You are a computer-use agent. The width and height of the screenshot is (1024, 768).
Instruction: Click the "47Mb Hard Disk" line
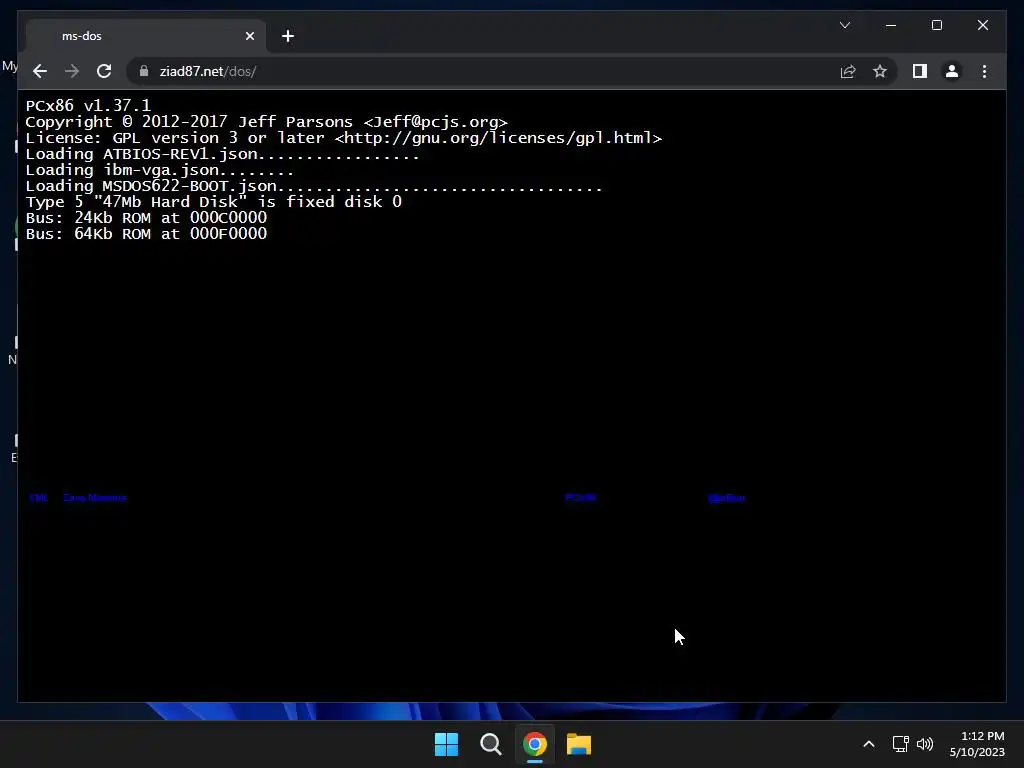point(214,202)
